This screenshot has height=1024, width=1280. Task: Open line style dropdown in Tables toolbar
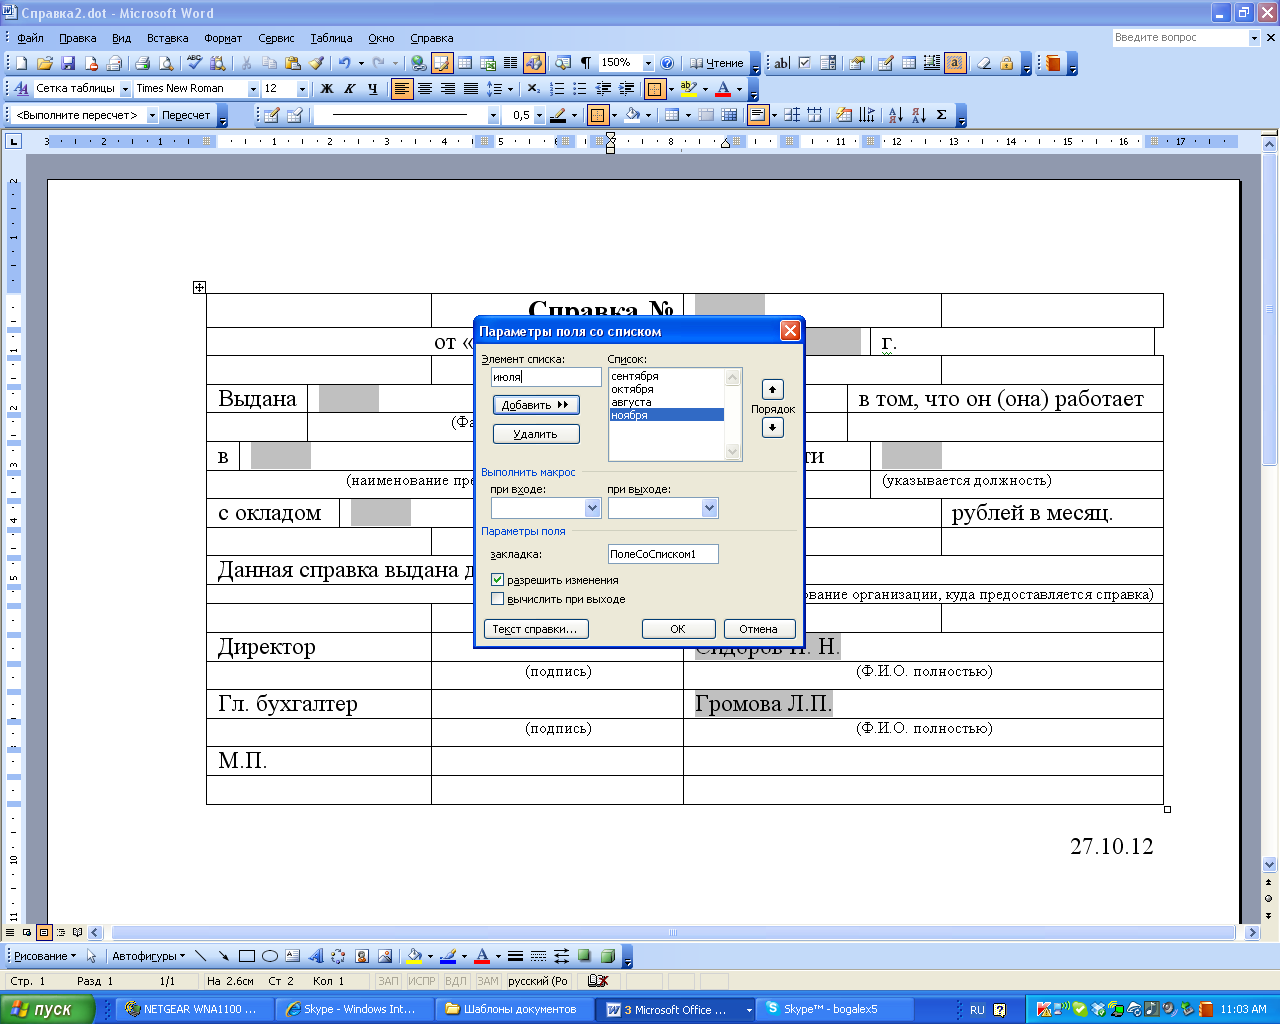click(493, 115)
